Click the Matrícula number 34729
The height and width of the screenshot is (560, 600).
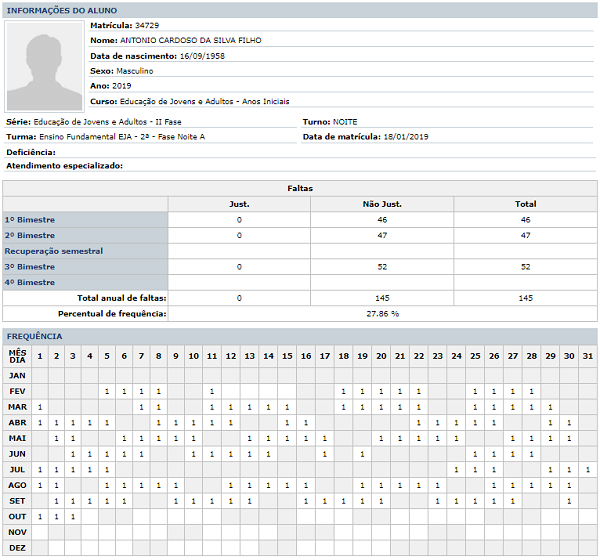(146, 24)
